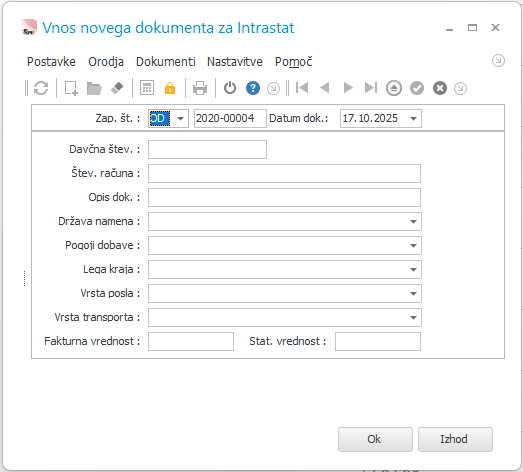Expand the Država namena dropdown
The width and height of the screenshot is (523, 472).
point(413,221)
